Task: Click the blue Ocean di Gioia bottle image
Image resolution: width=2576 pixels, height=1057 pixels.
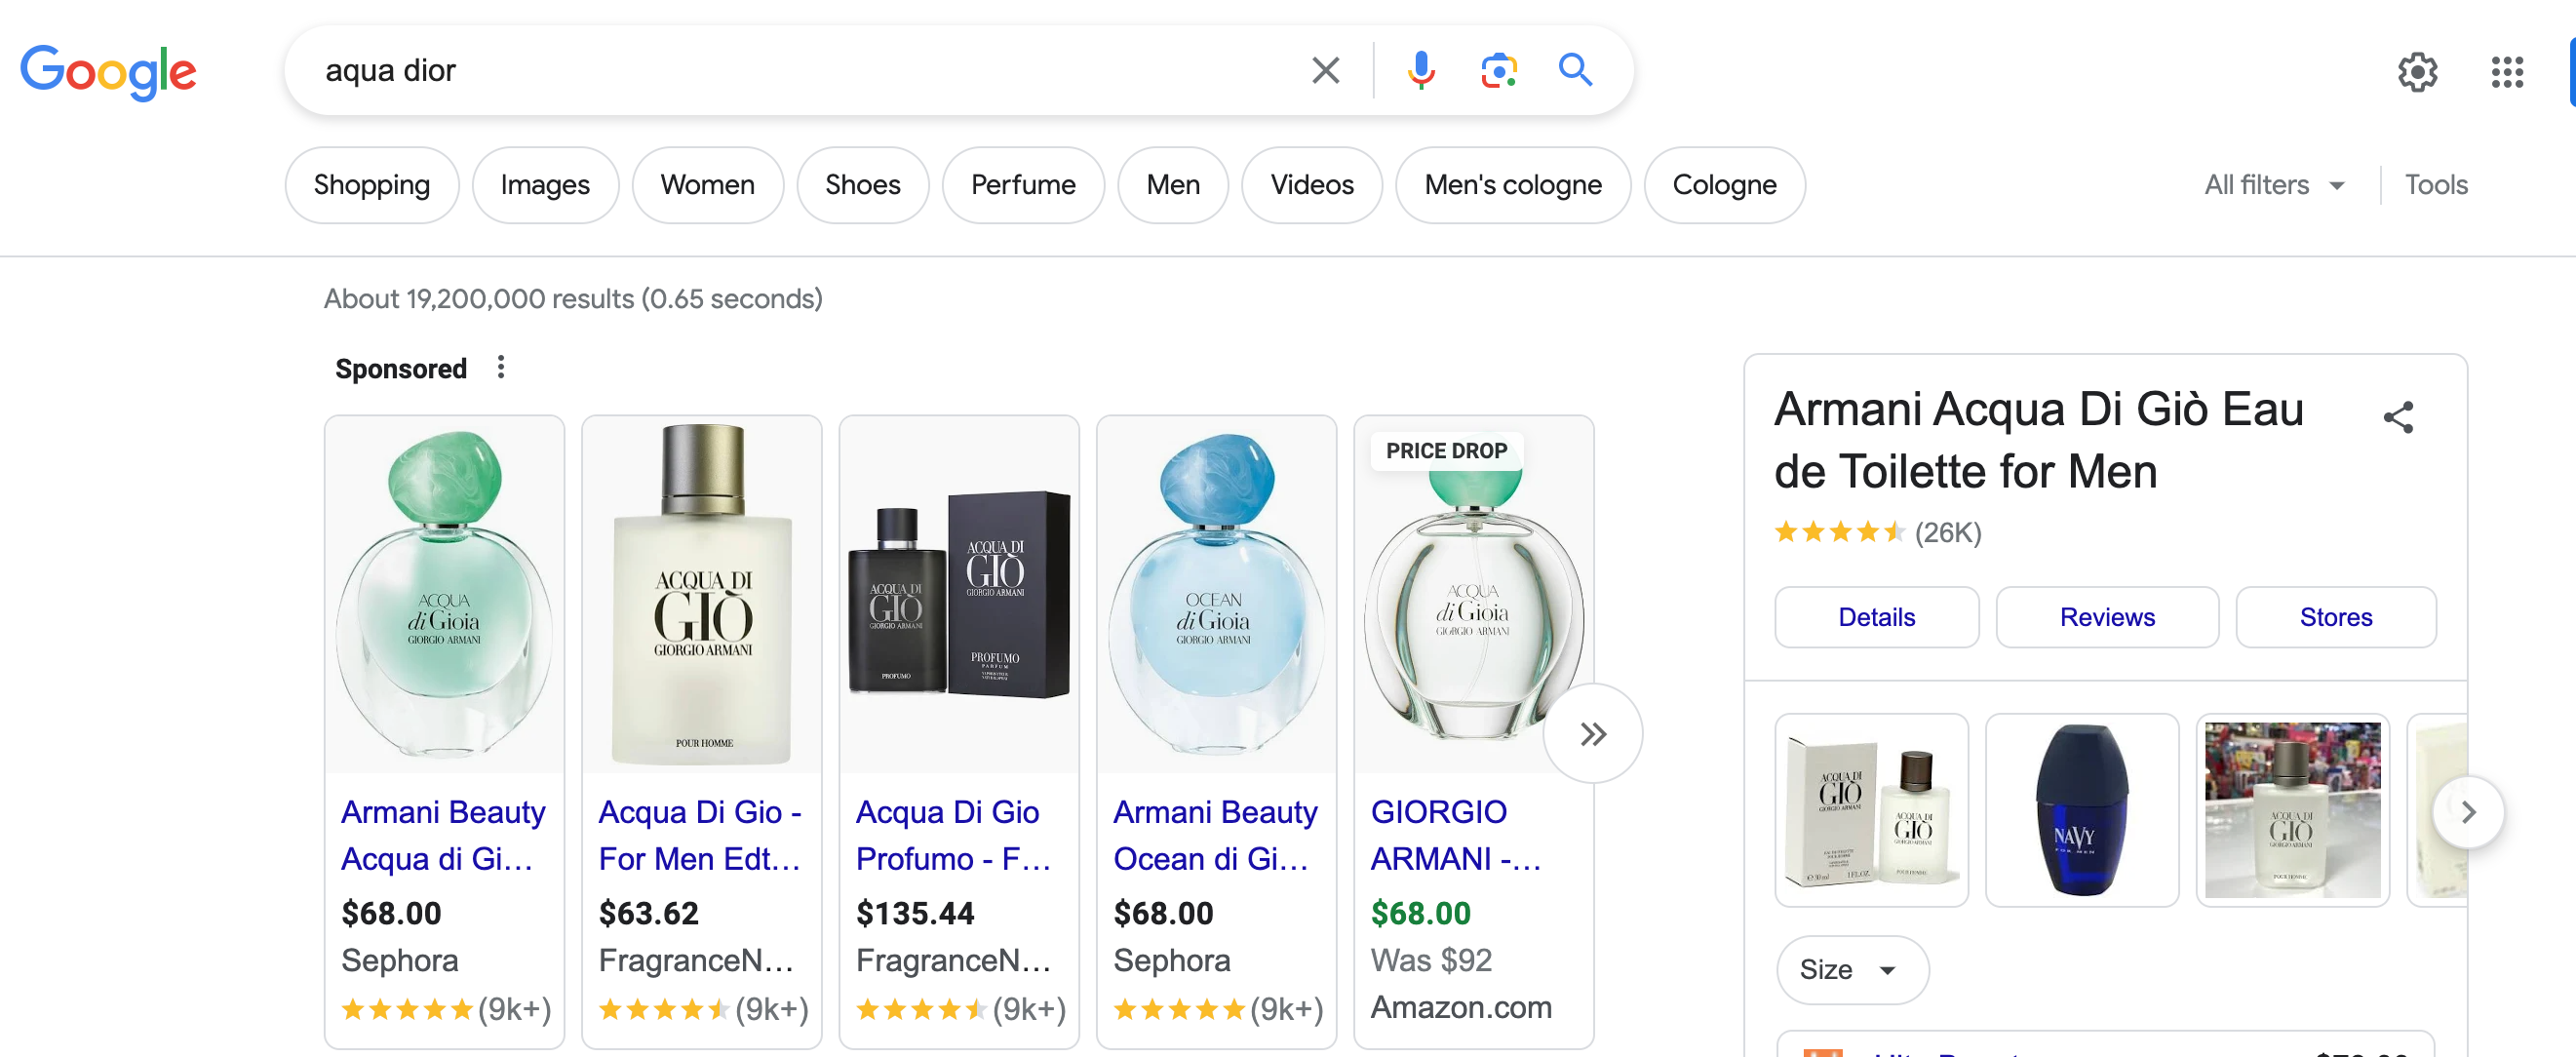Action: coord(1216,595)
